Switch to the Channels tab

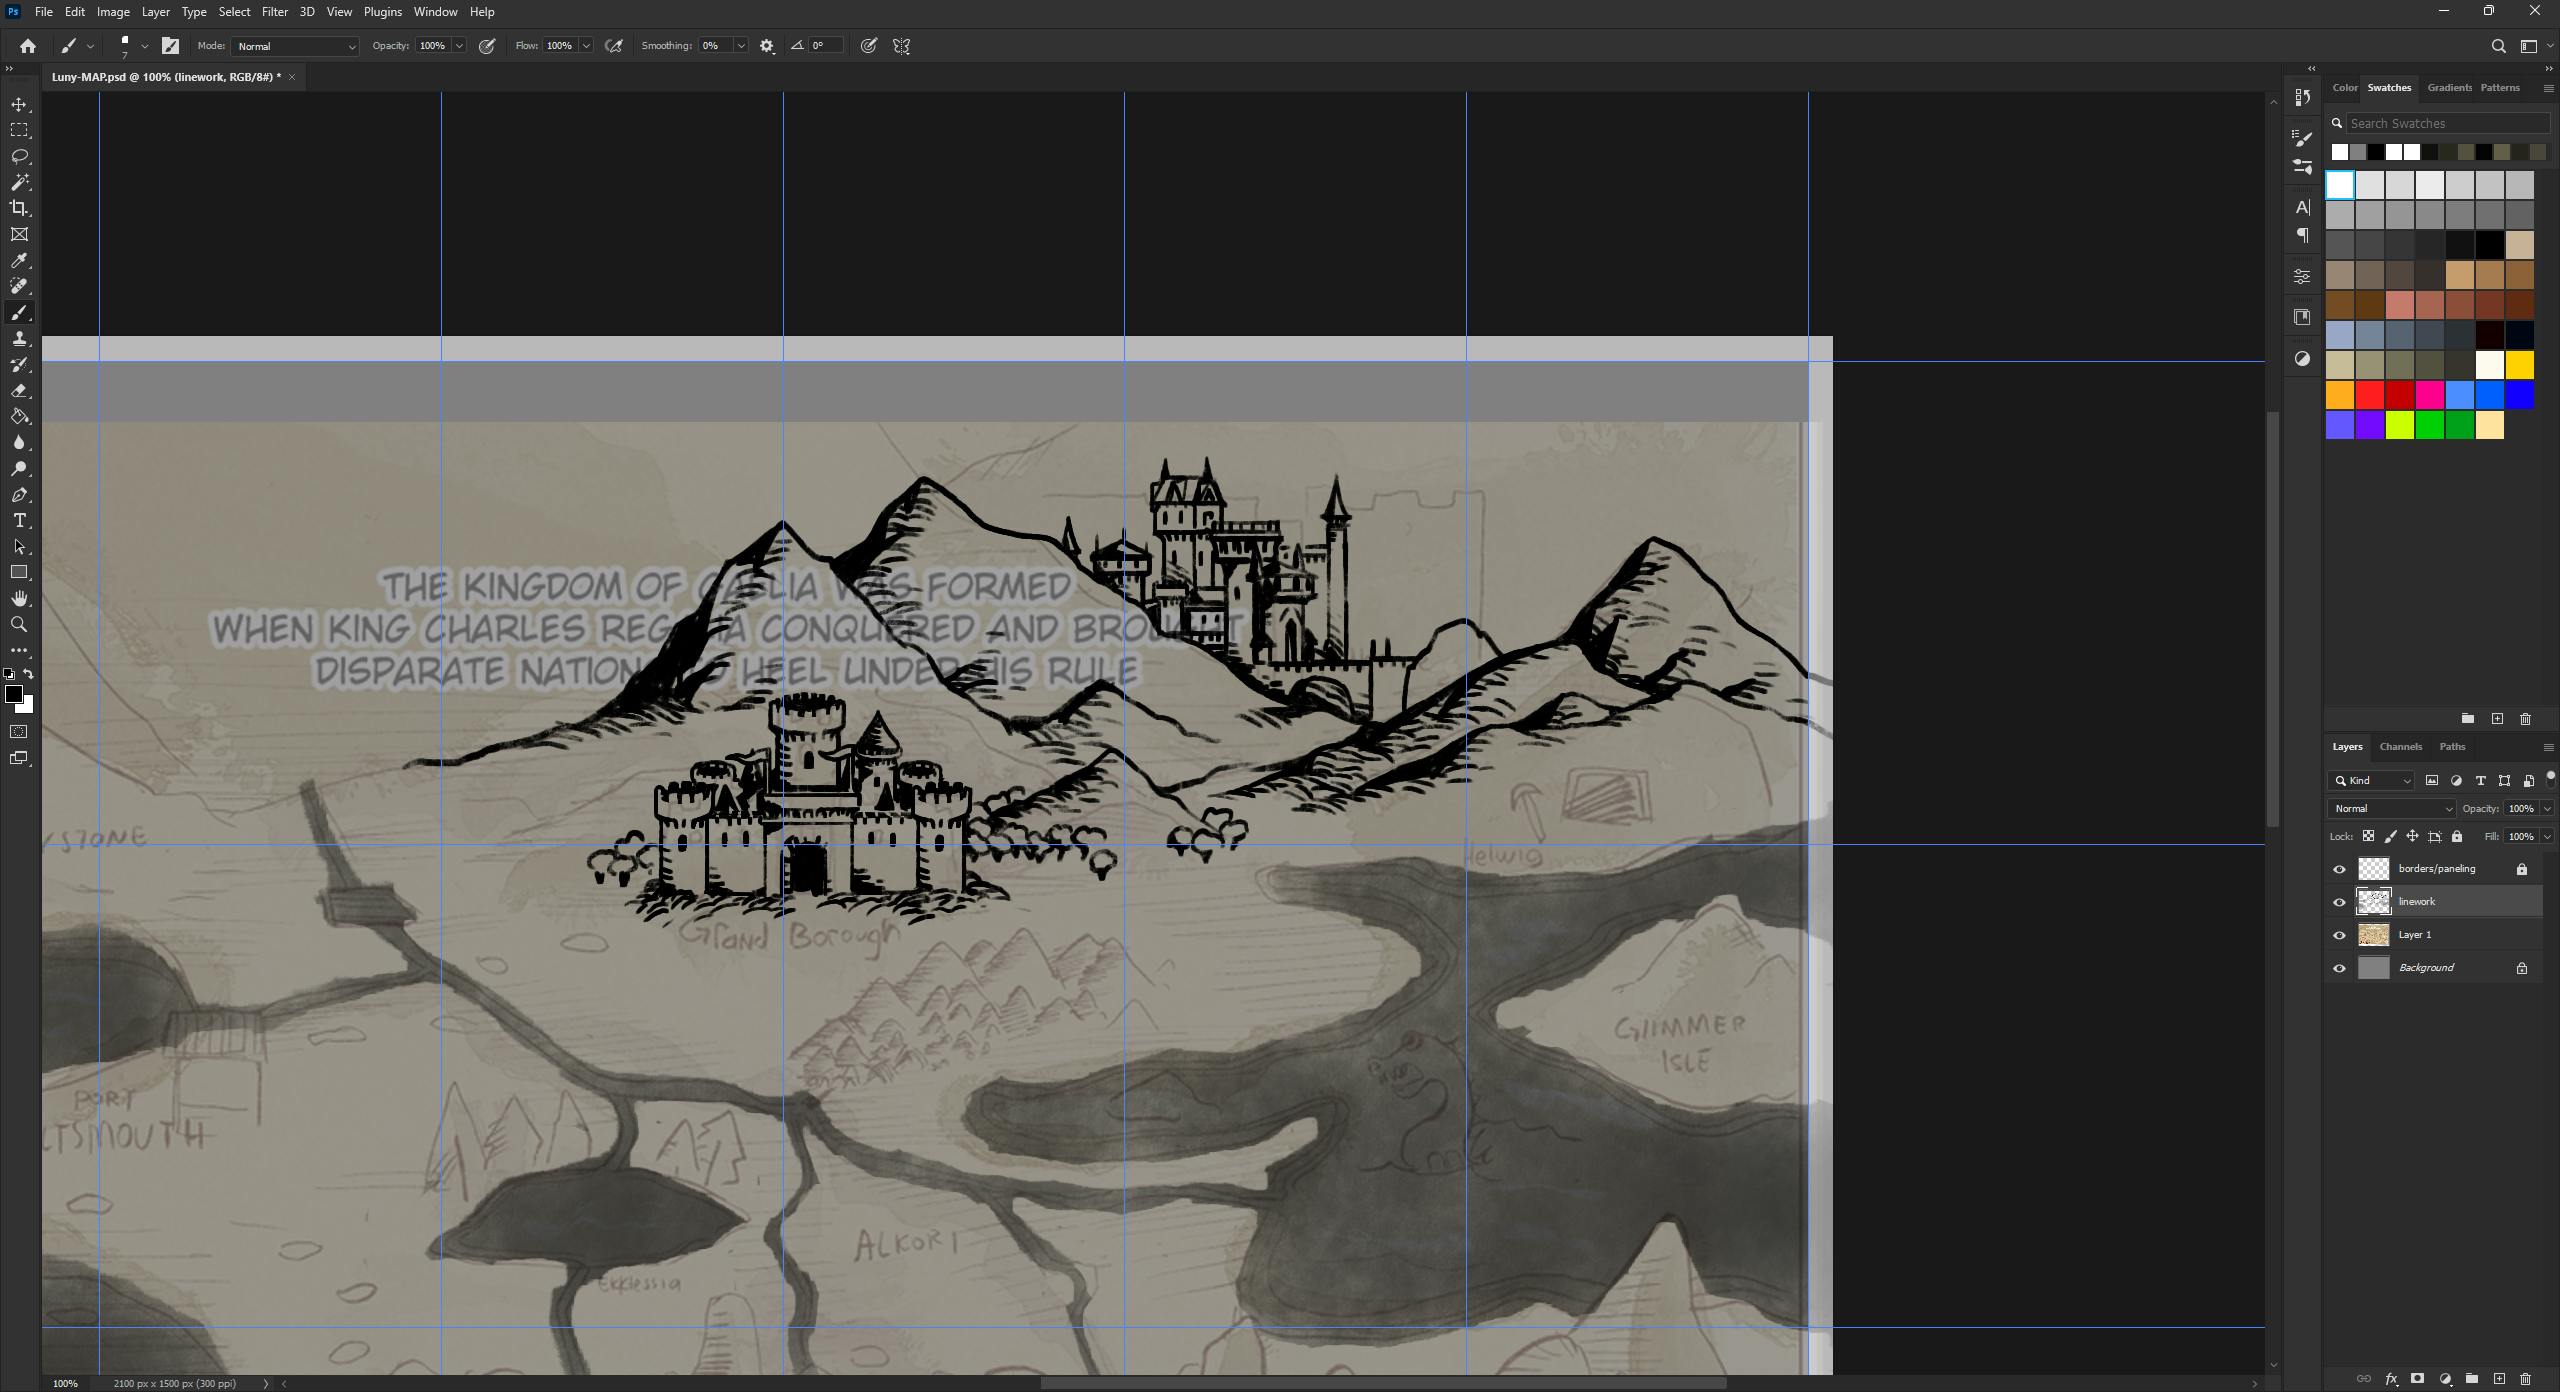coord(2400,747)
